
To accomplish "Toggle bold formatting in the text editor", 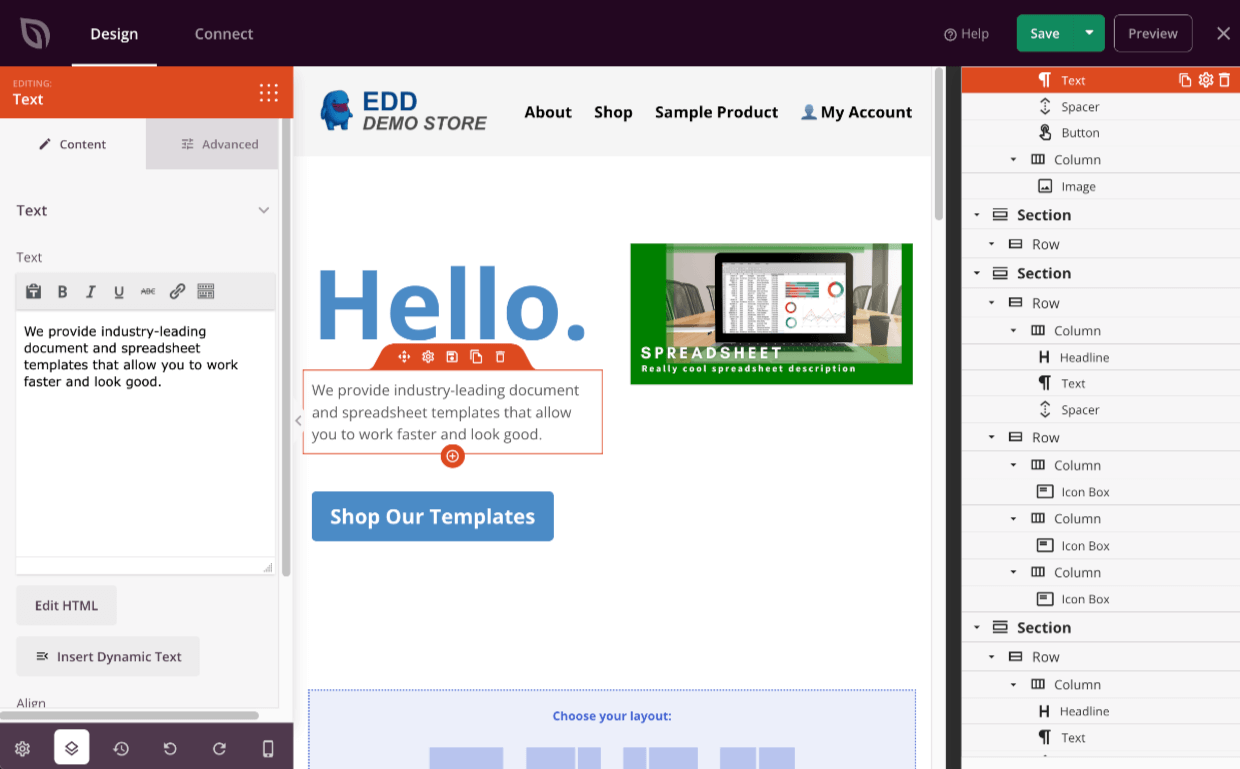I will 62,291.
